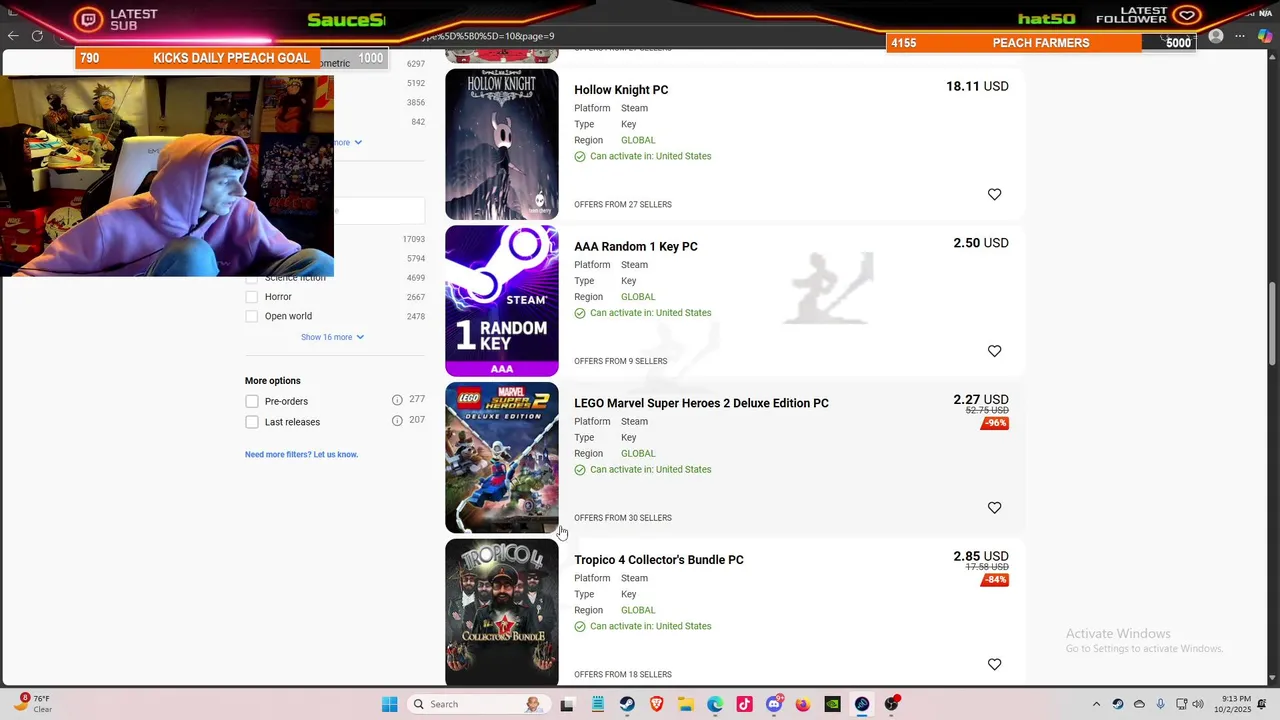Enable the Open world genre checkbox

[x=252, y=316]
